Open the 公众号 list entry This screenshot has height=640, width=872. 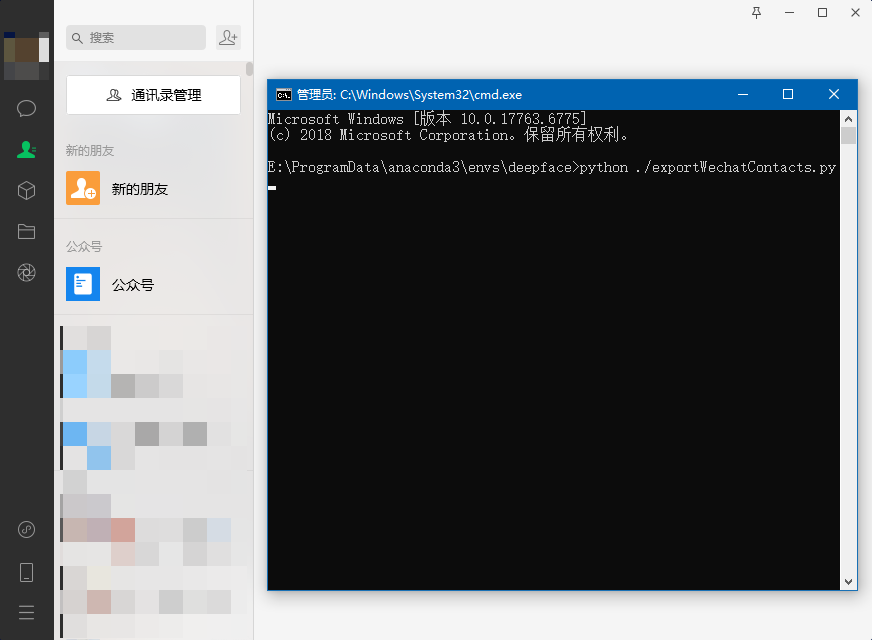[x=153, y=284]
